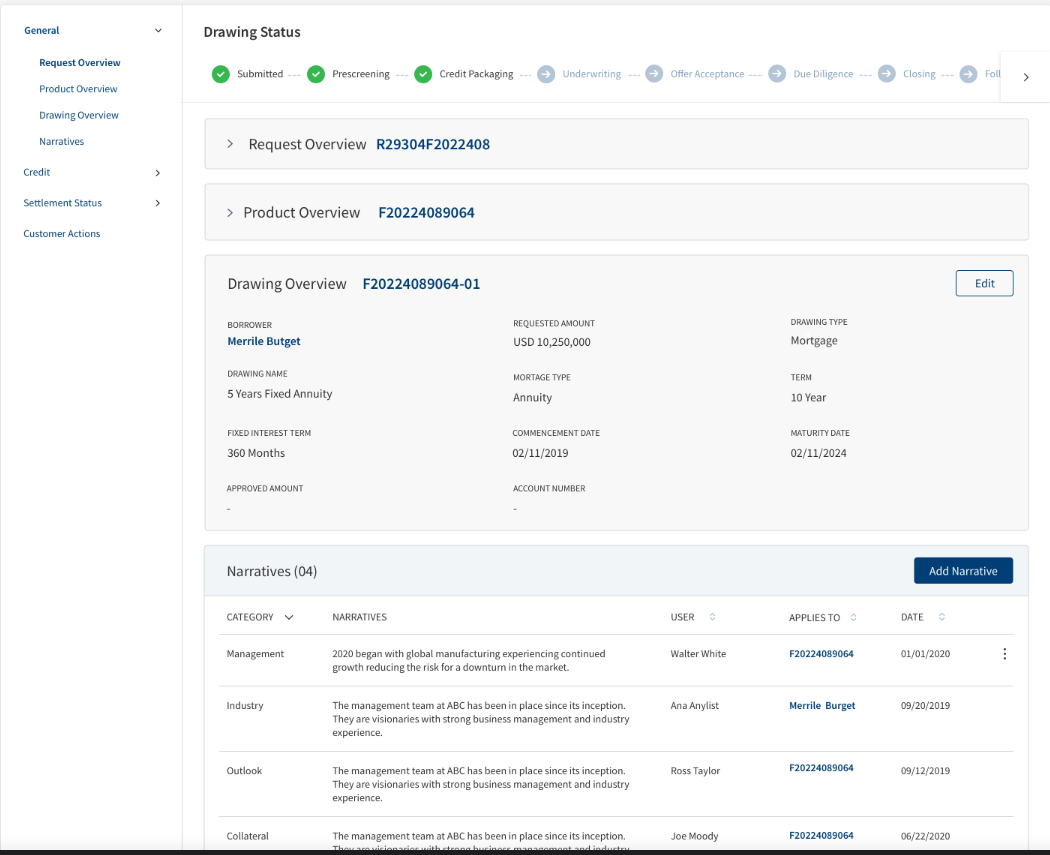Expand the Product Overview panel
1050x855 pixels.
click(230, 213)
